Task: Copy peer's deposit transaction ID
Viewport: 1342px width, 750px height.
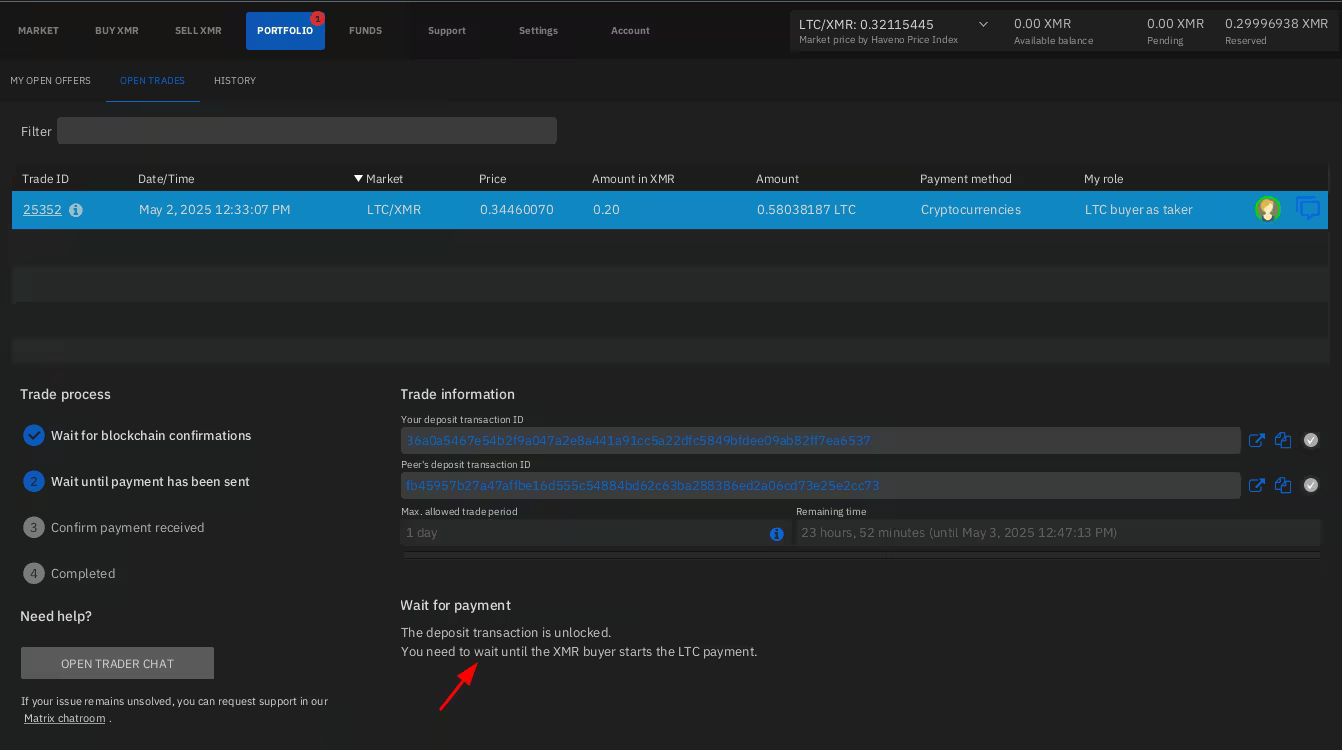Action: (1283, 485)
